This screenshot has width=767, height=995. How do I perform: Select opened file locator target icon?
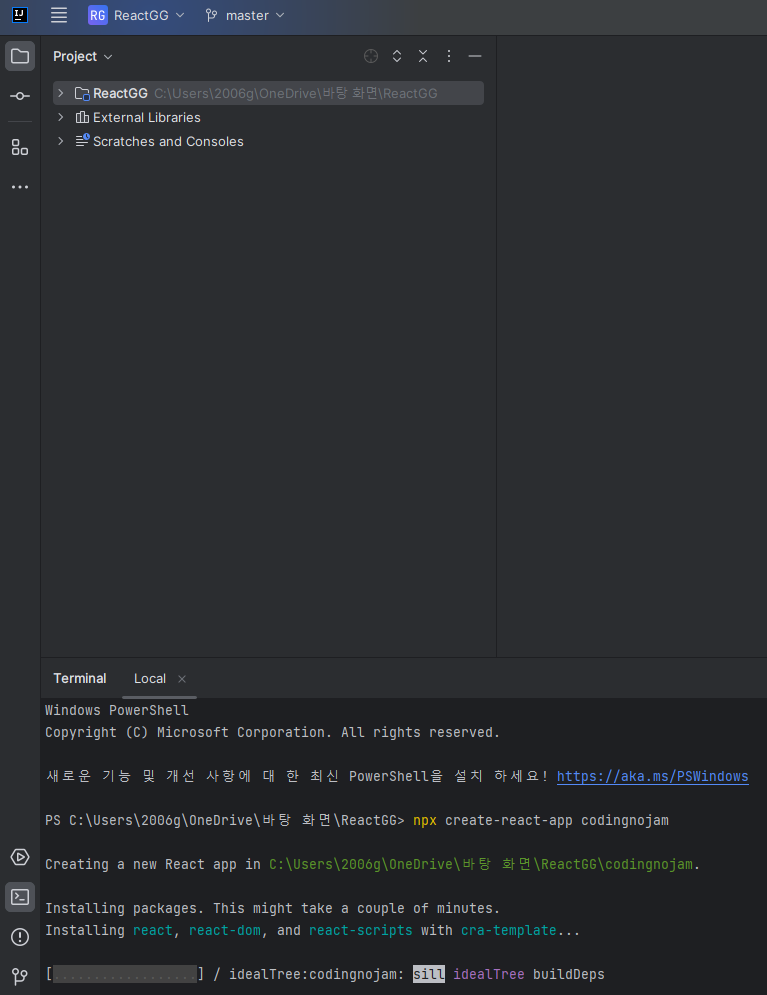coord(371,56)
